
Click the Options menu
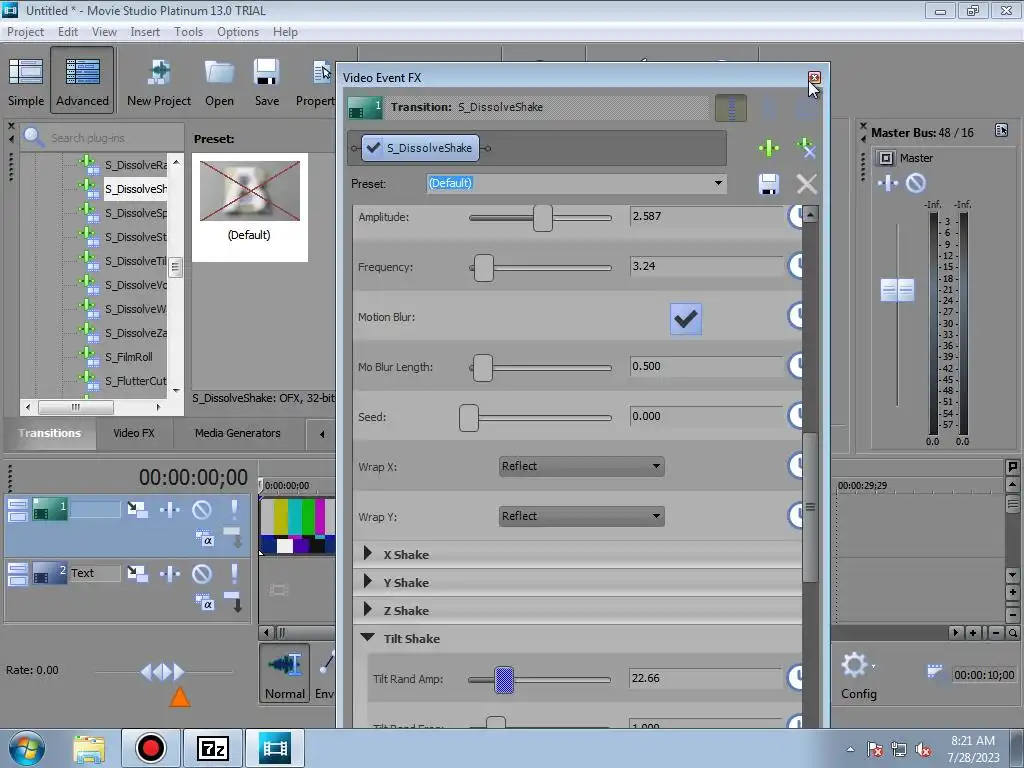click(238, 32)
